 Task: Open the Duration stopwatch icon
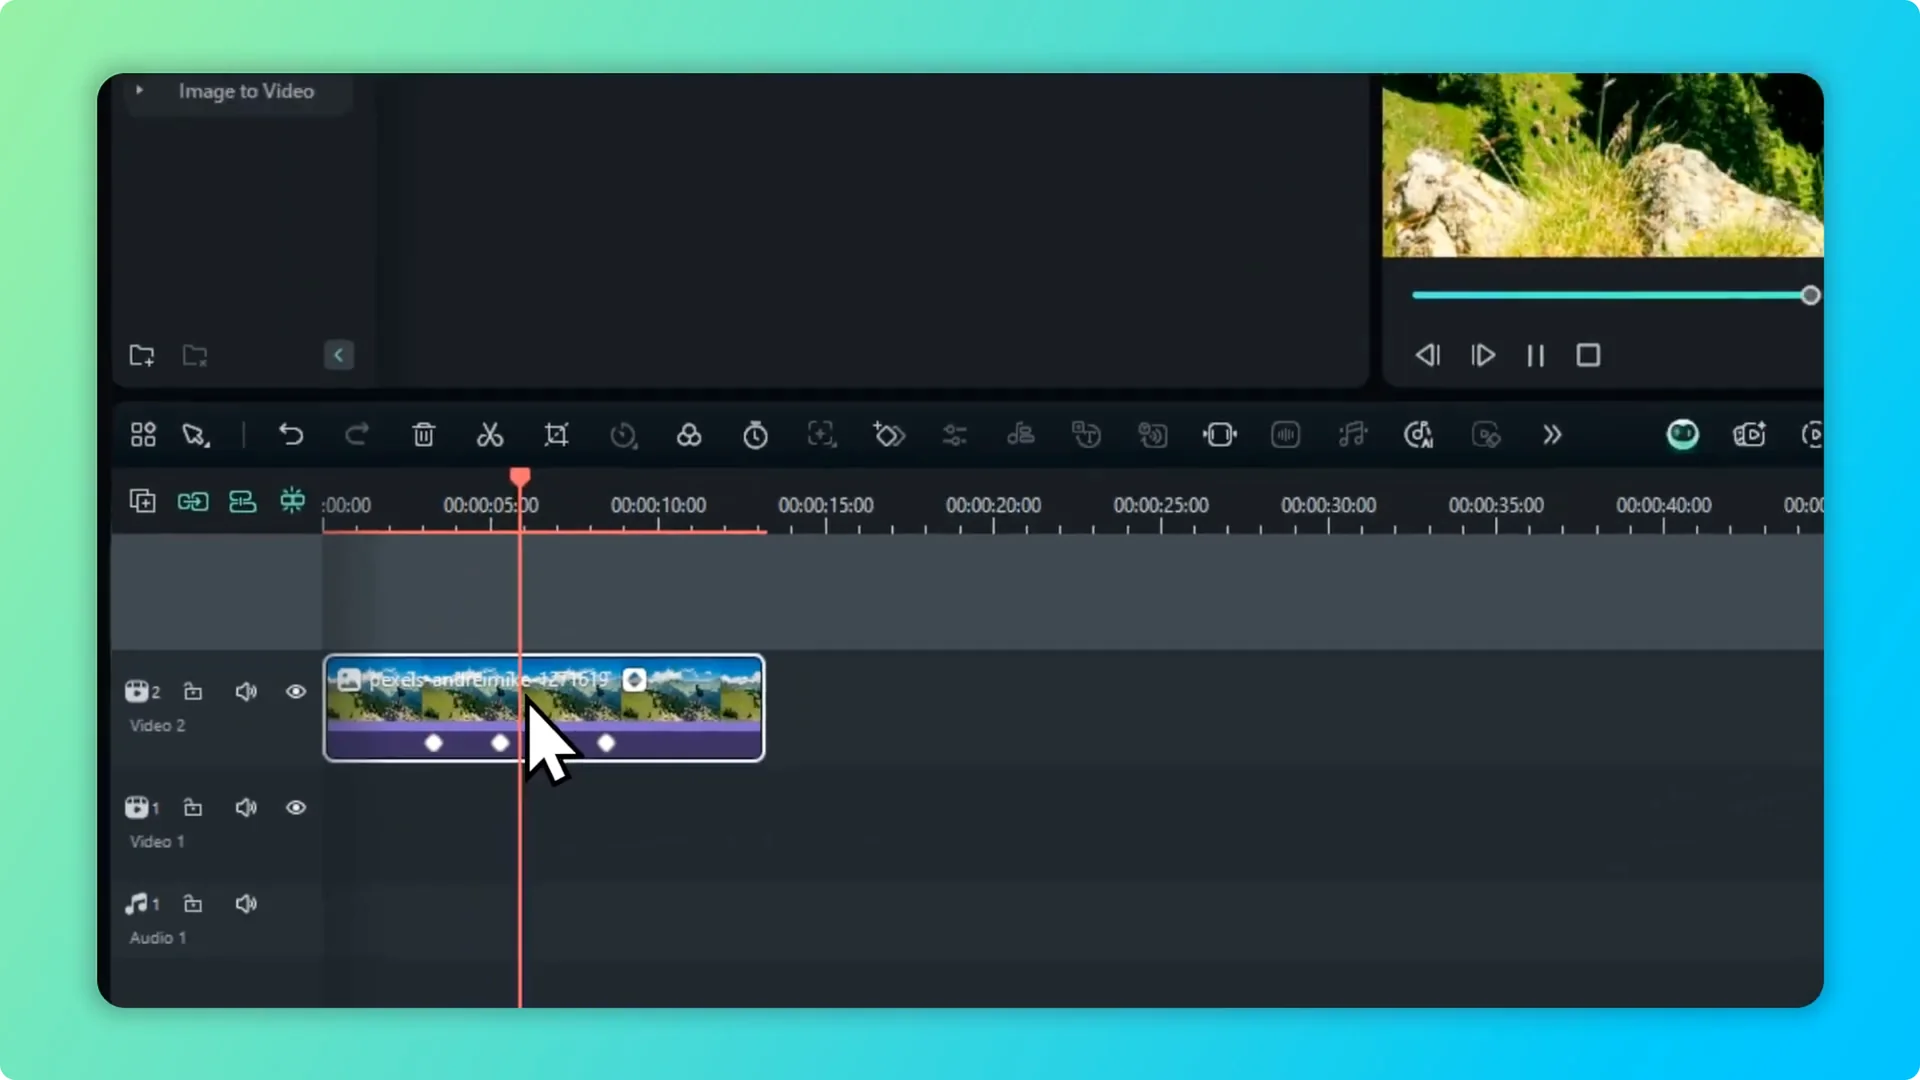pyautogui.click(x=755, y=435)
